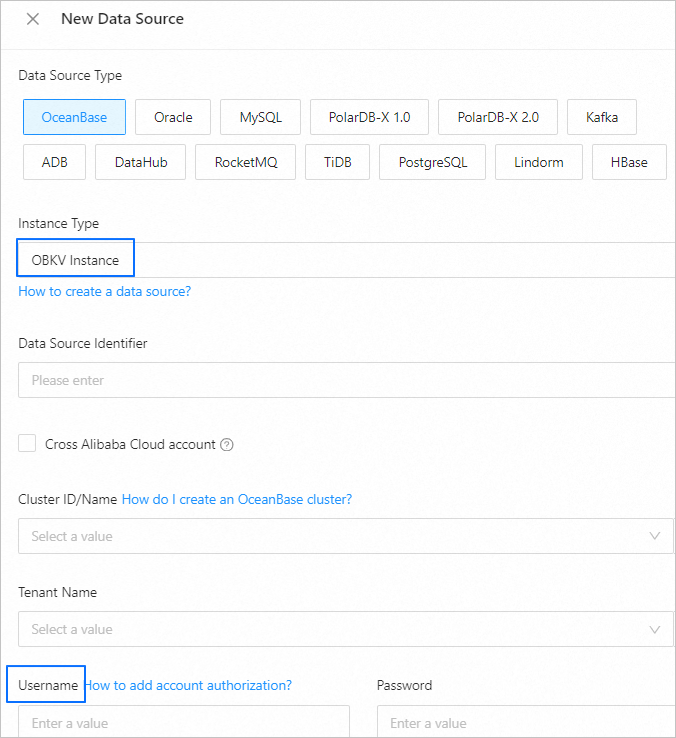Screen dimensions: 676x738
Task: Open How to add account authorization link
Action: (x=188, y=685)
